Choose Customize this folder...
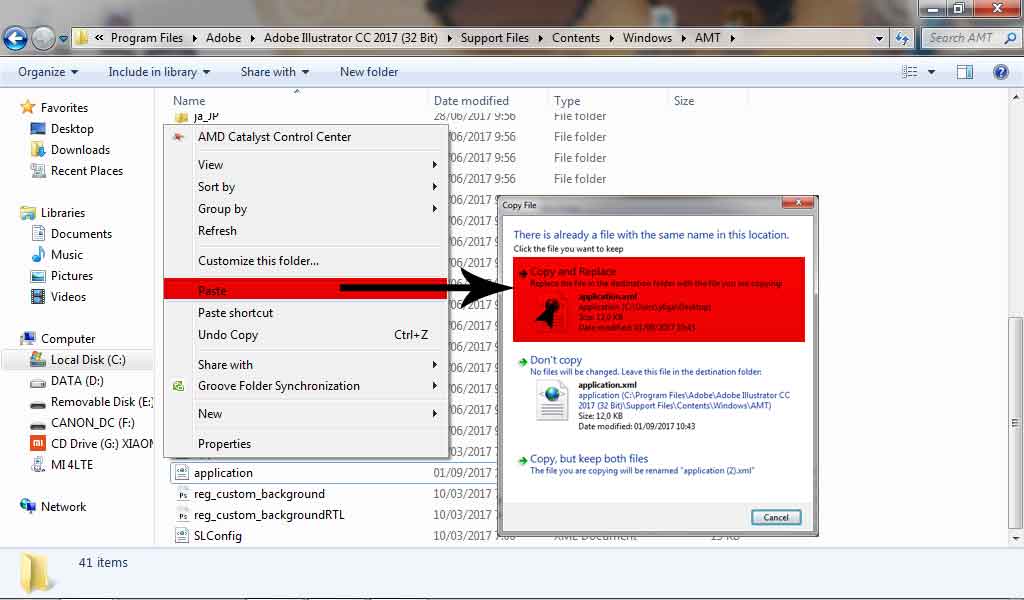Viewport: 1024px width, 600px height. 305,261
